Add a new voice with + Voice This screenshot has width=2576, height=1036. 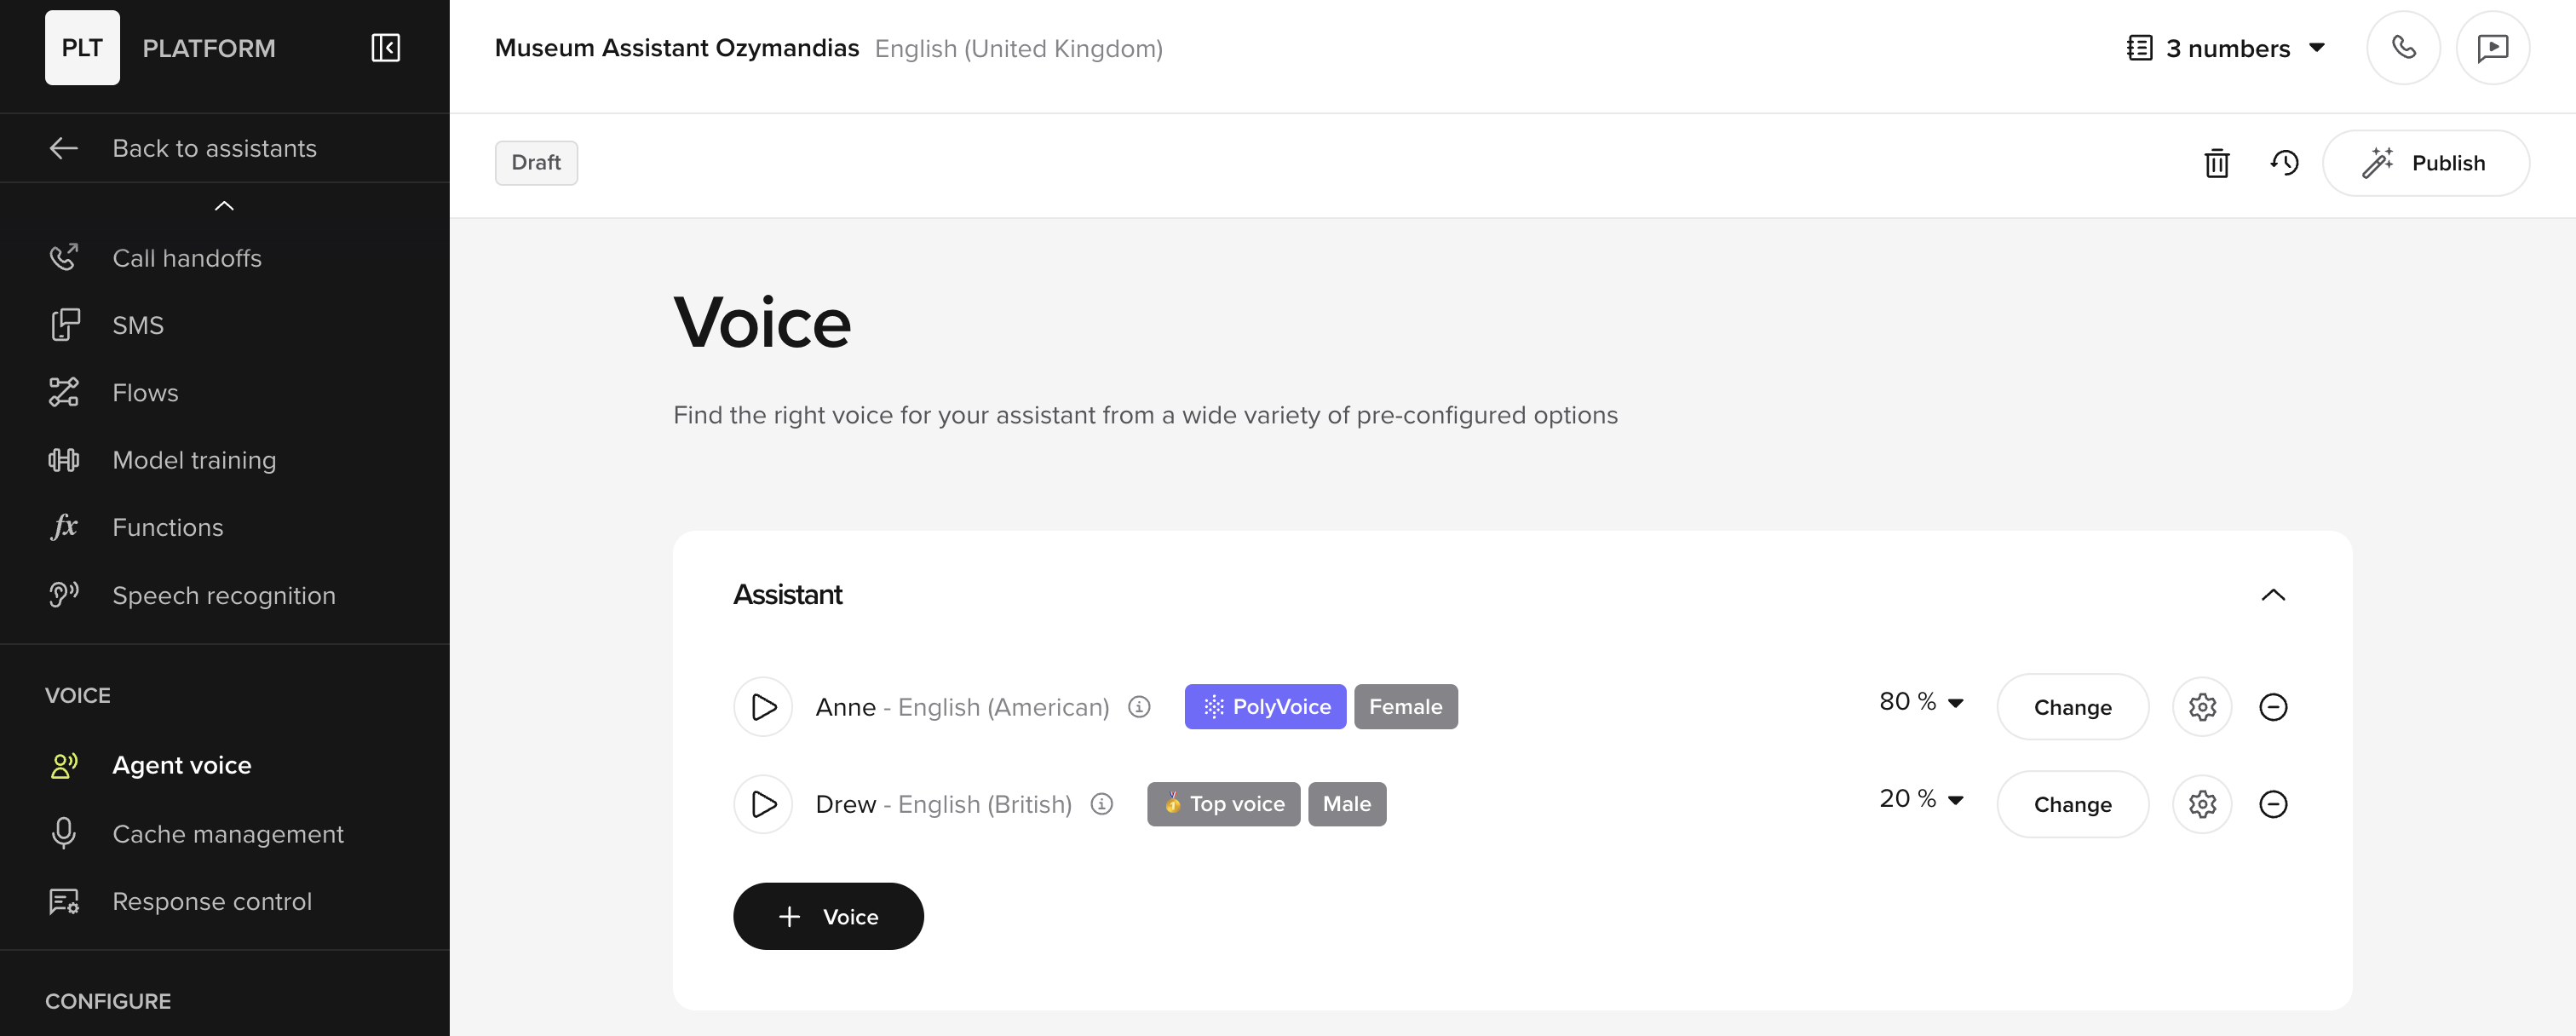tap(828, 916)
